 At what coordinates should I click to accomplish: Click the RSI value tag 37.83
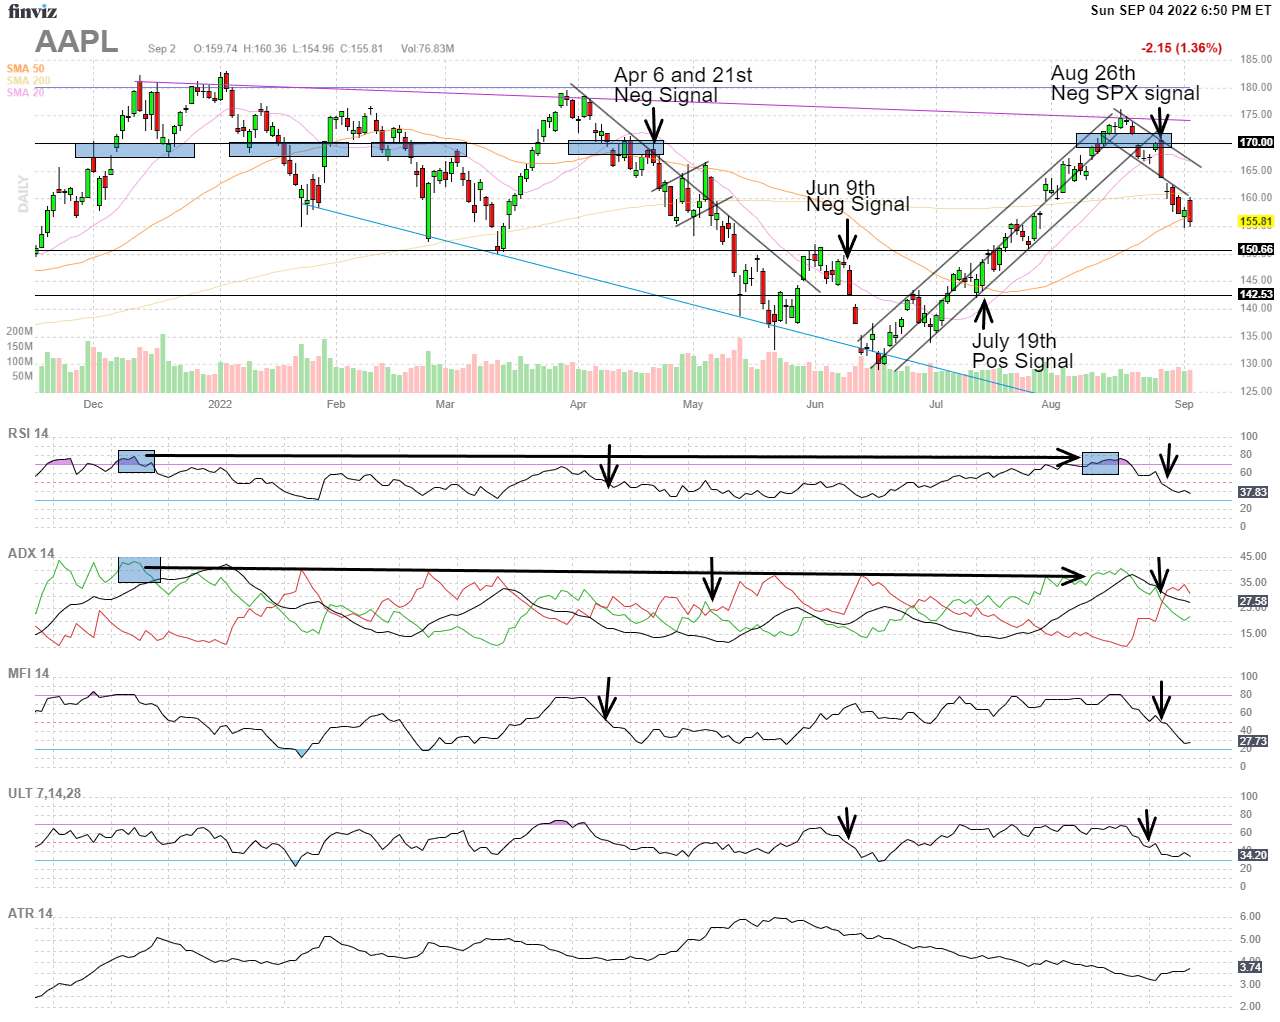pos(1253,492)
